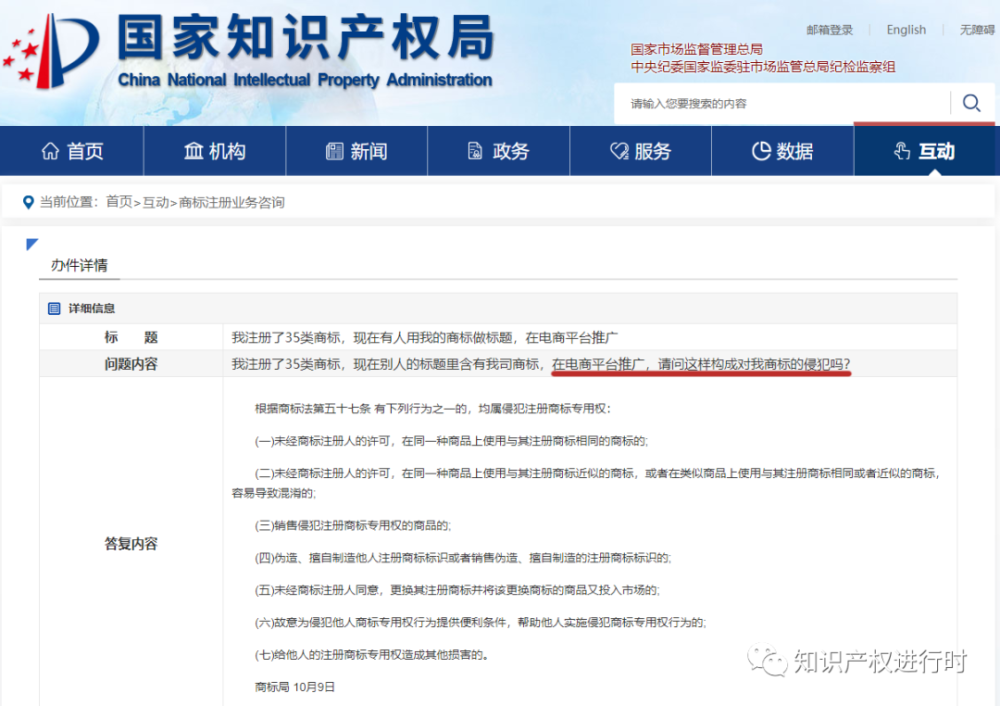
Task: Click reply item (四)伪造、擅自制造
Action: click(463, 558)
